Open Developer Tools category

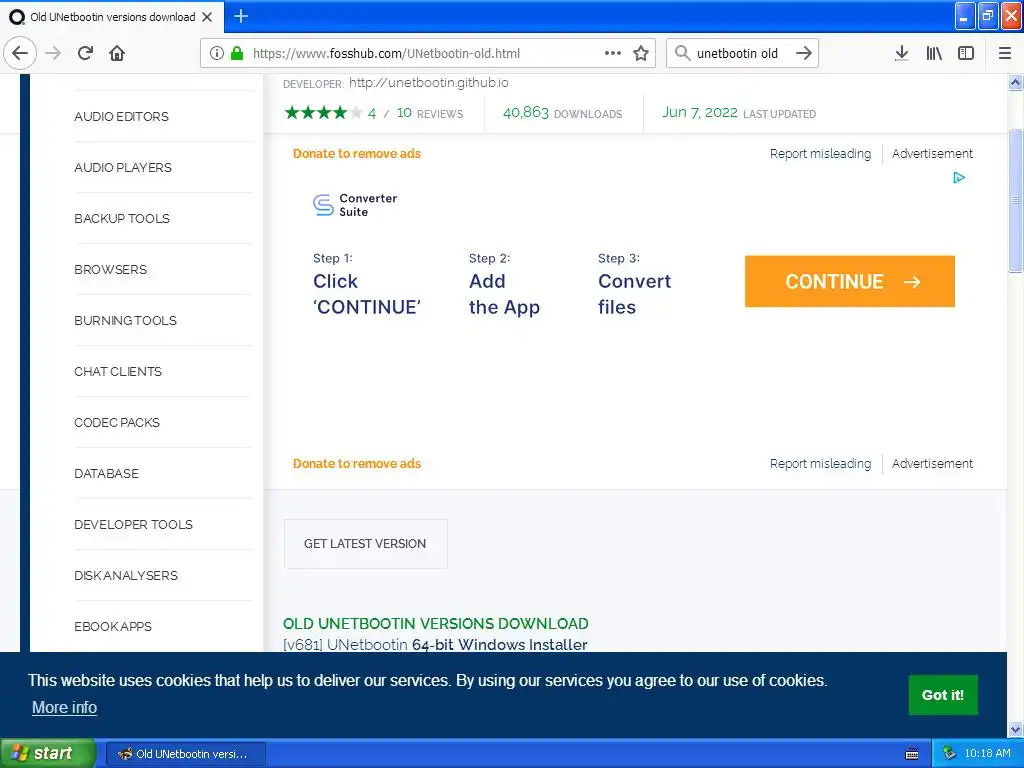pyautogui.click(x=133, y=524)
